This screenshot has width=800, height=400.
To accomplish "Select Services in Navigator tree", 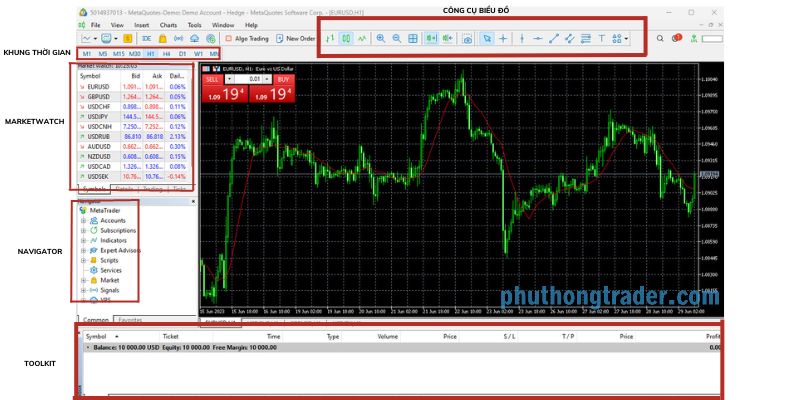I will [x=111, y=270].
